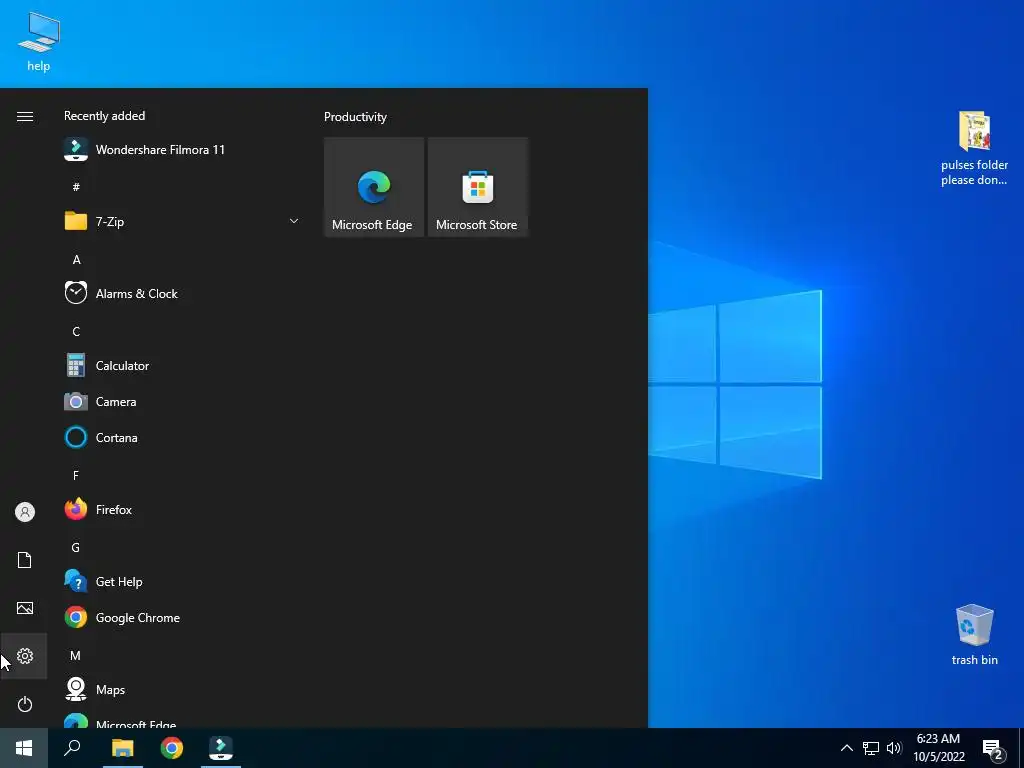
Task: Open taskbar Search magnifier
Action: click(72, 748)
